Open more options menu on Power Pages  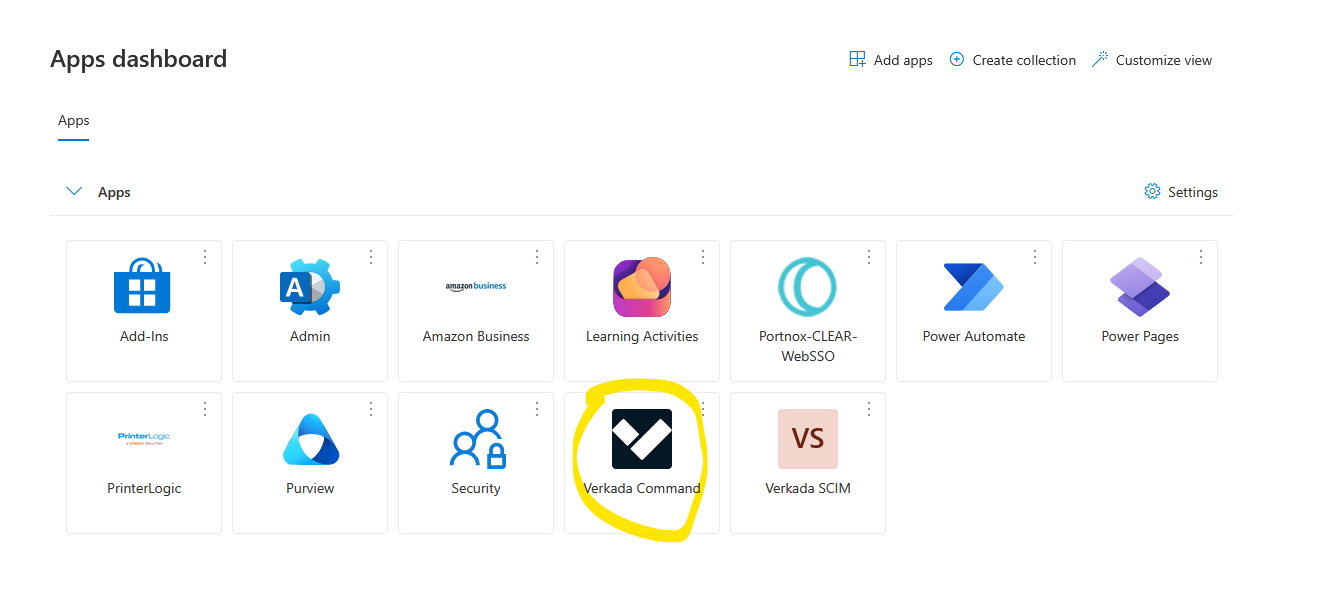click(1201, 257)
